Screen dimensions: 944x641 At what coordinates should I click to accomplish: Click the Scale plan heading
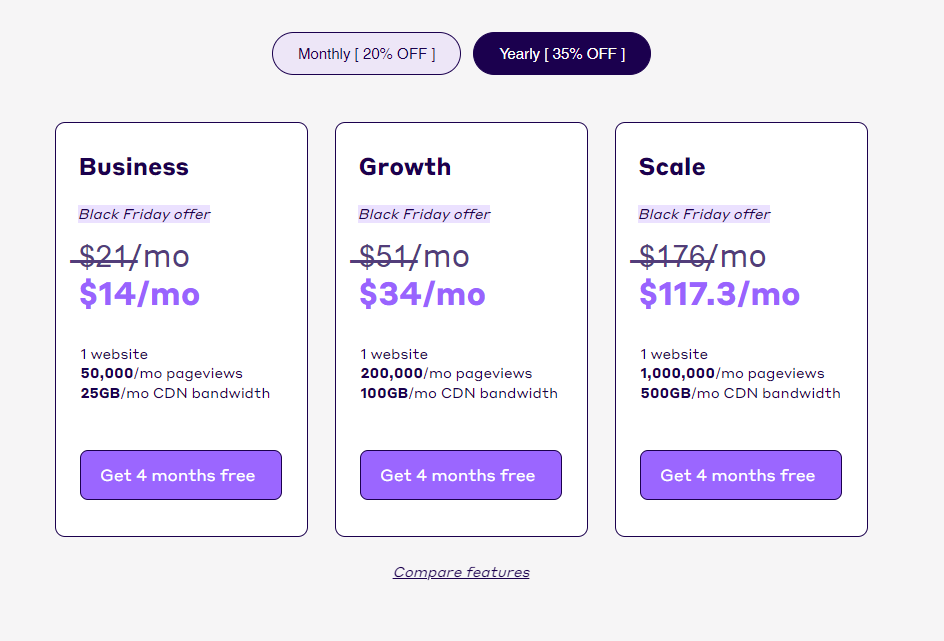(x=672, y=167)
